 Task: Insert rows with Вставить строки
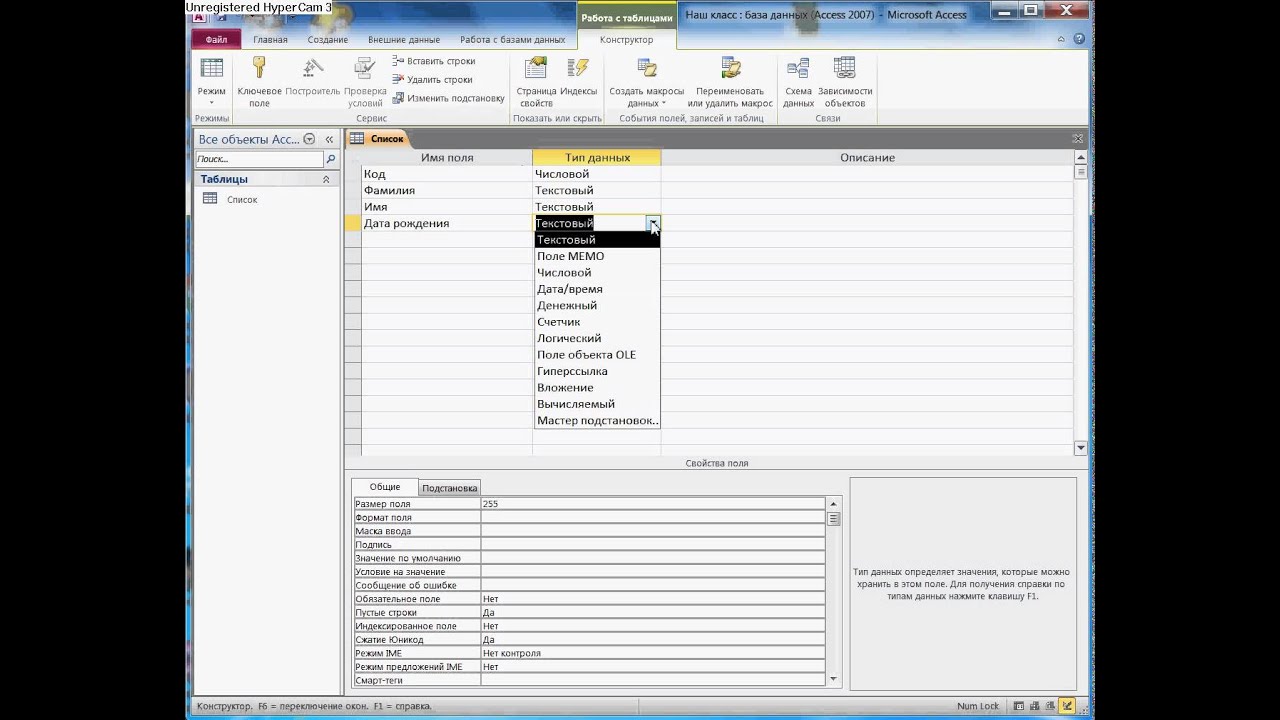(433, 61)
